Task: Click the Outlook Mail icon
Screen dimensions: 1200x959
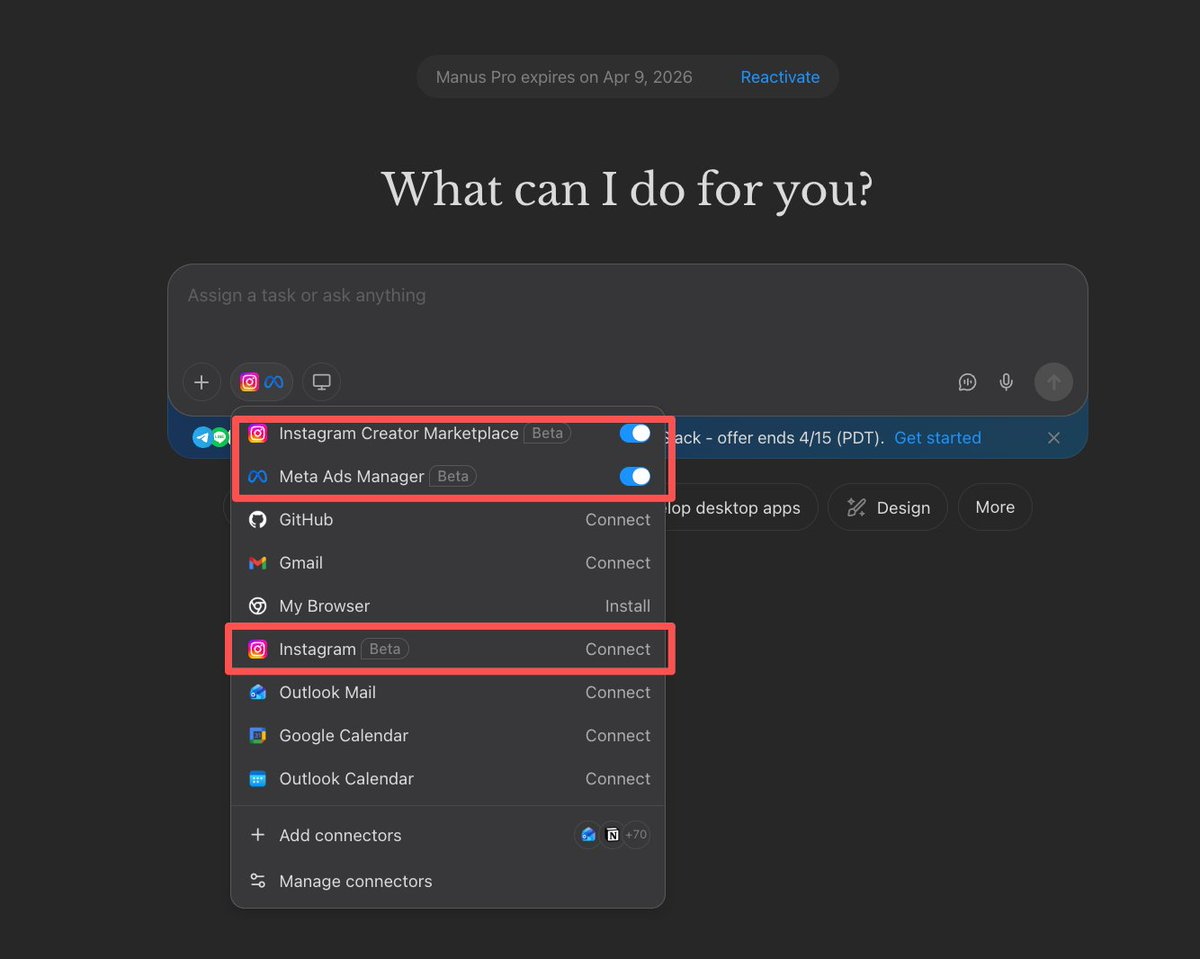Action: pos(257,692)
